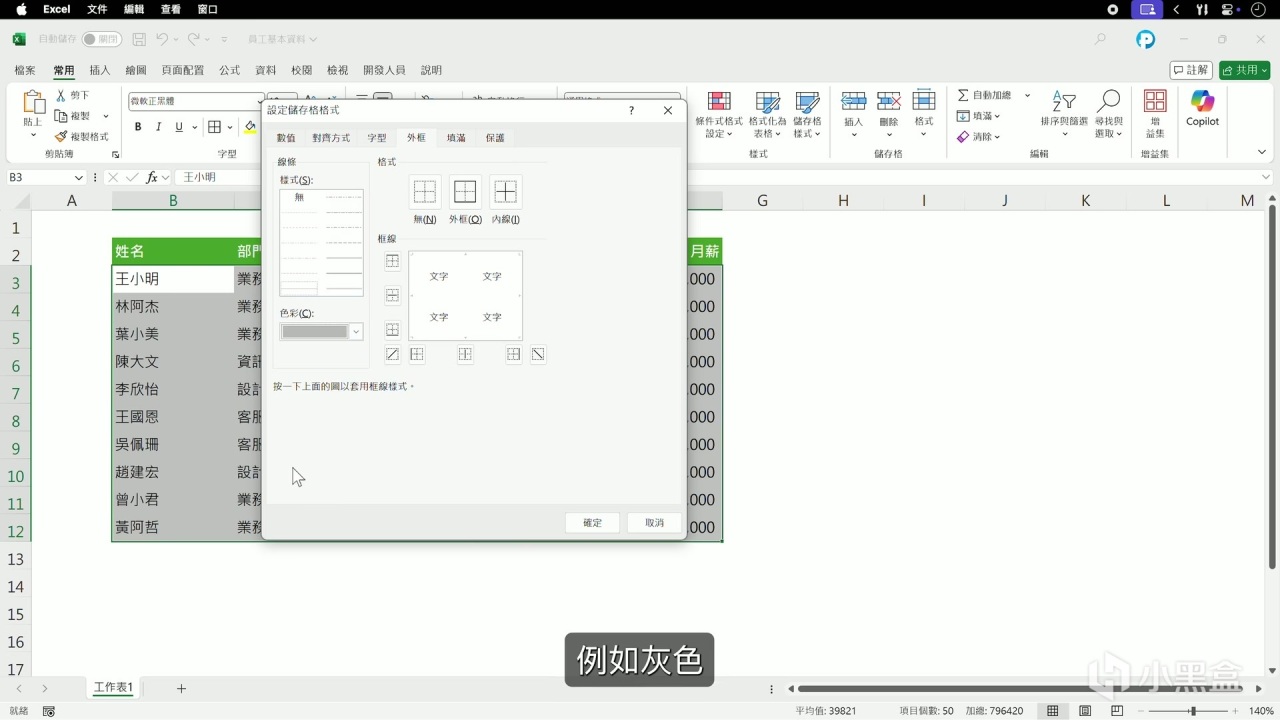This screenshot has width=1280, height=720.
Task: Open the 文件 menu in macOS menu bar
Action: point(97,9)
